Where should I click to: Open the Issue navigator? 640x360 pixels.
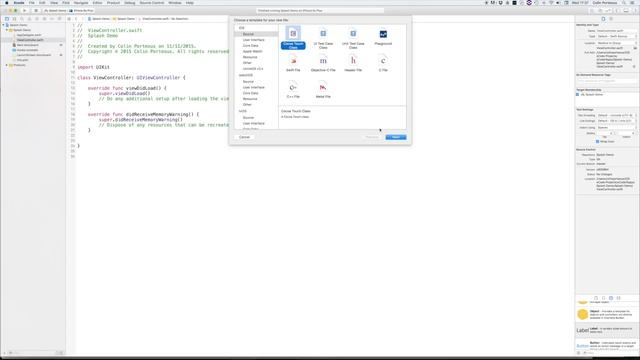tap(29, 19)
